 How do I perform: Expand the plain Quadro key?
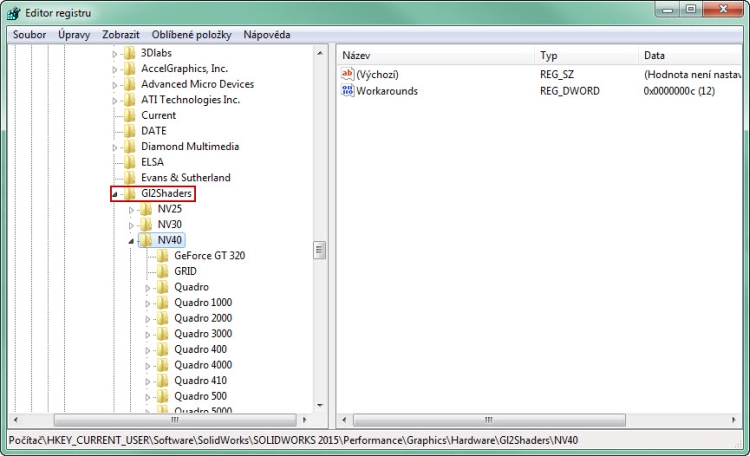[x=148, y=288]
